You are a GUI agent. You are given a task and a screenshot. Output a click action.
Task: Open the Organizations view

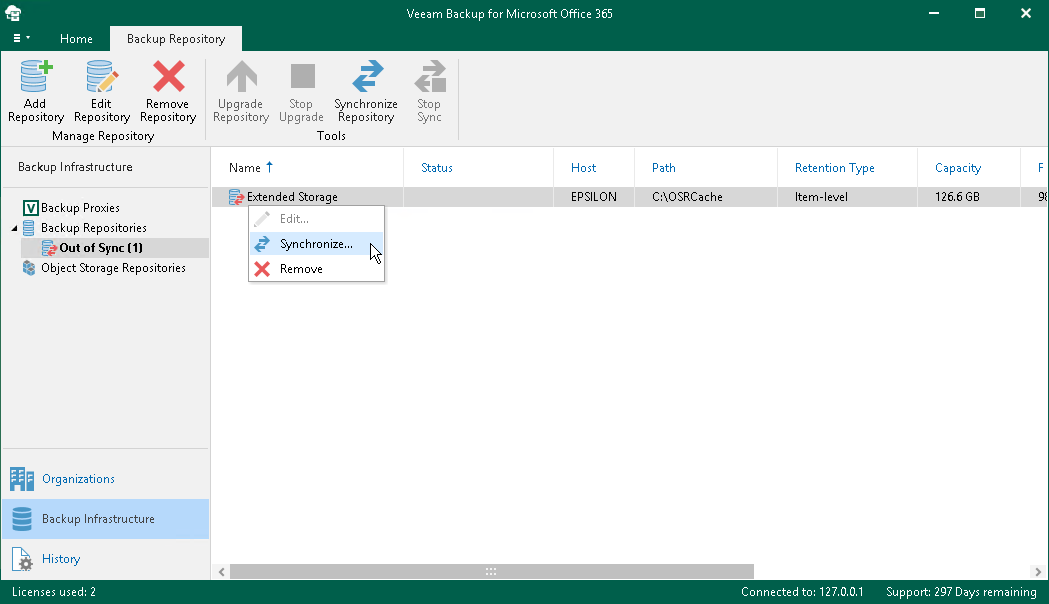click(x=78, y=479)
